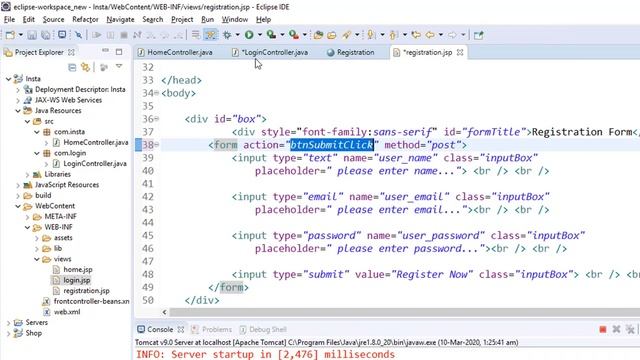
Task: Open the Back history dropdown arrow
Action: (x=441, y=35)
